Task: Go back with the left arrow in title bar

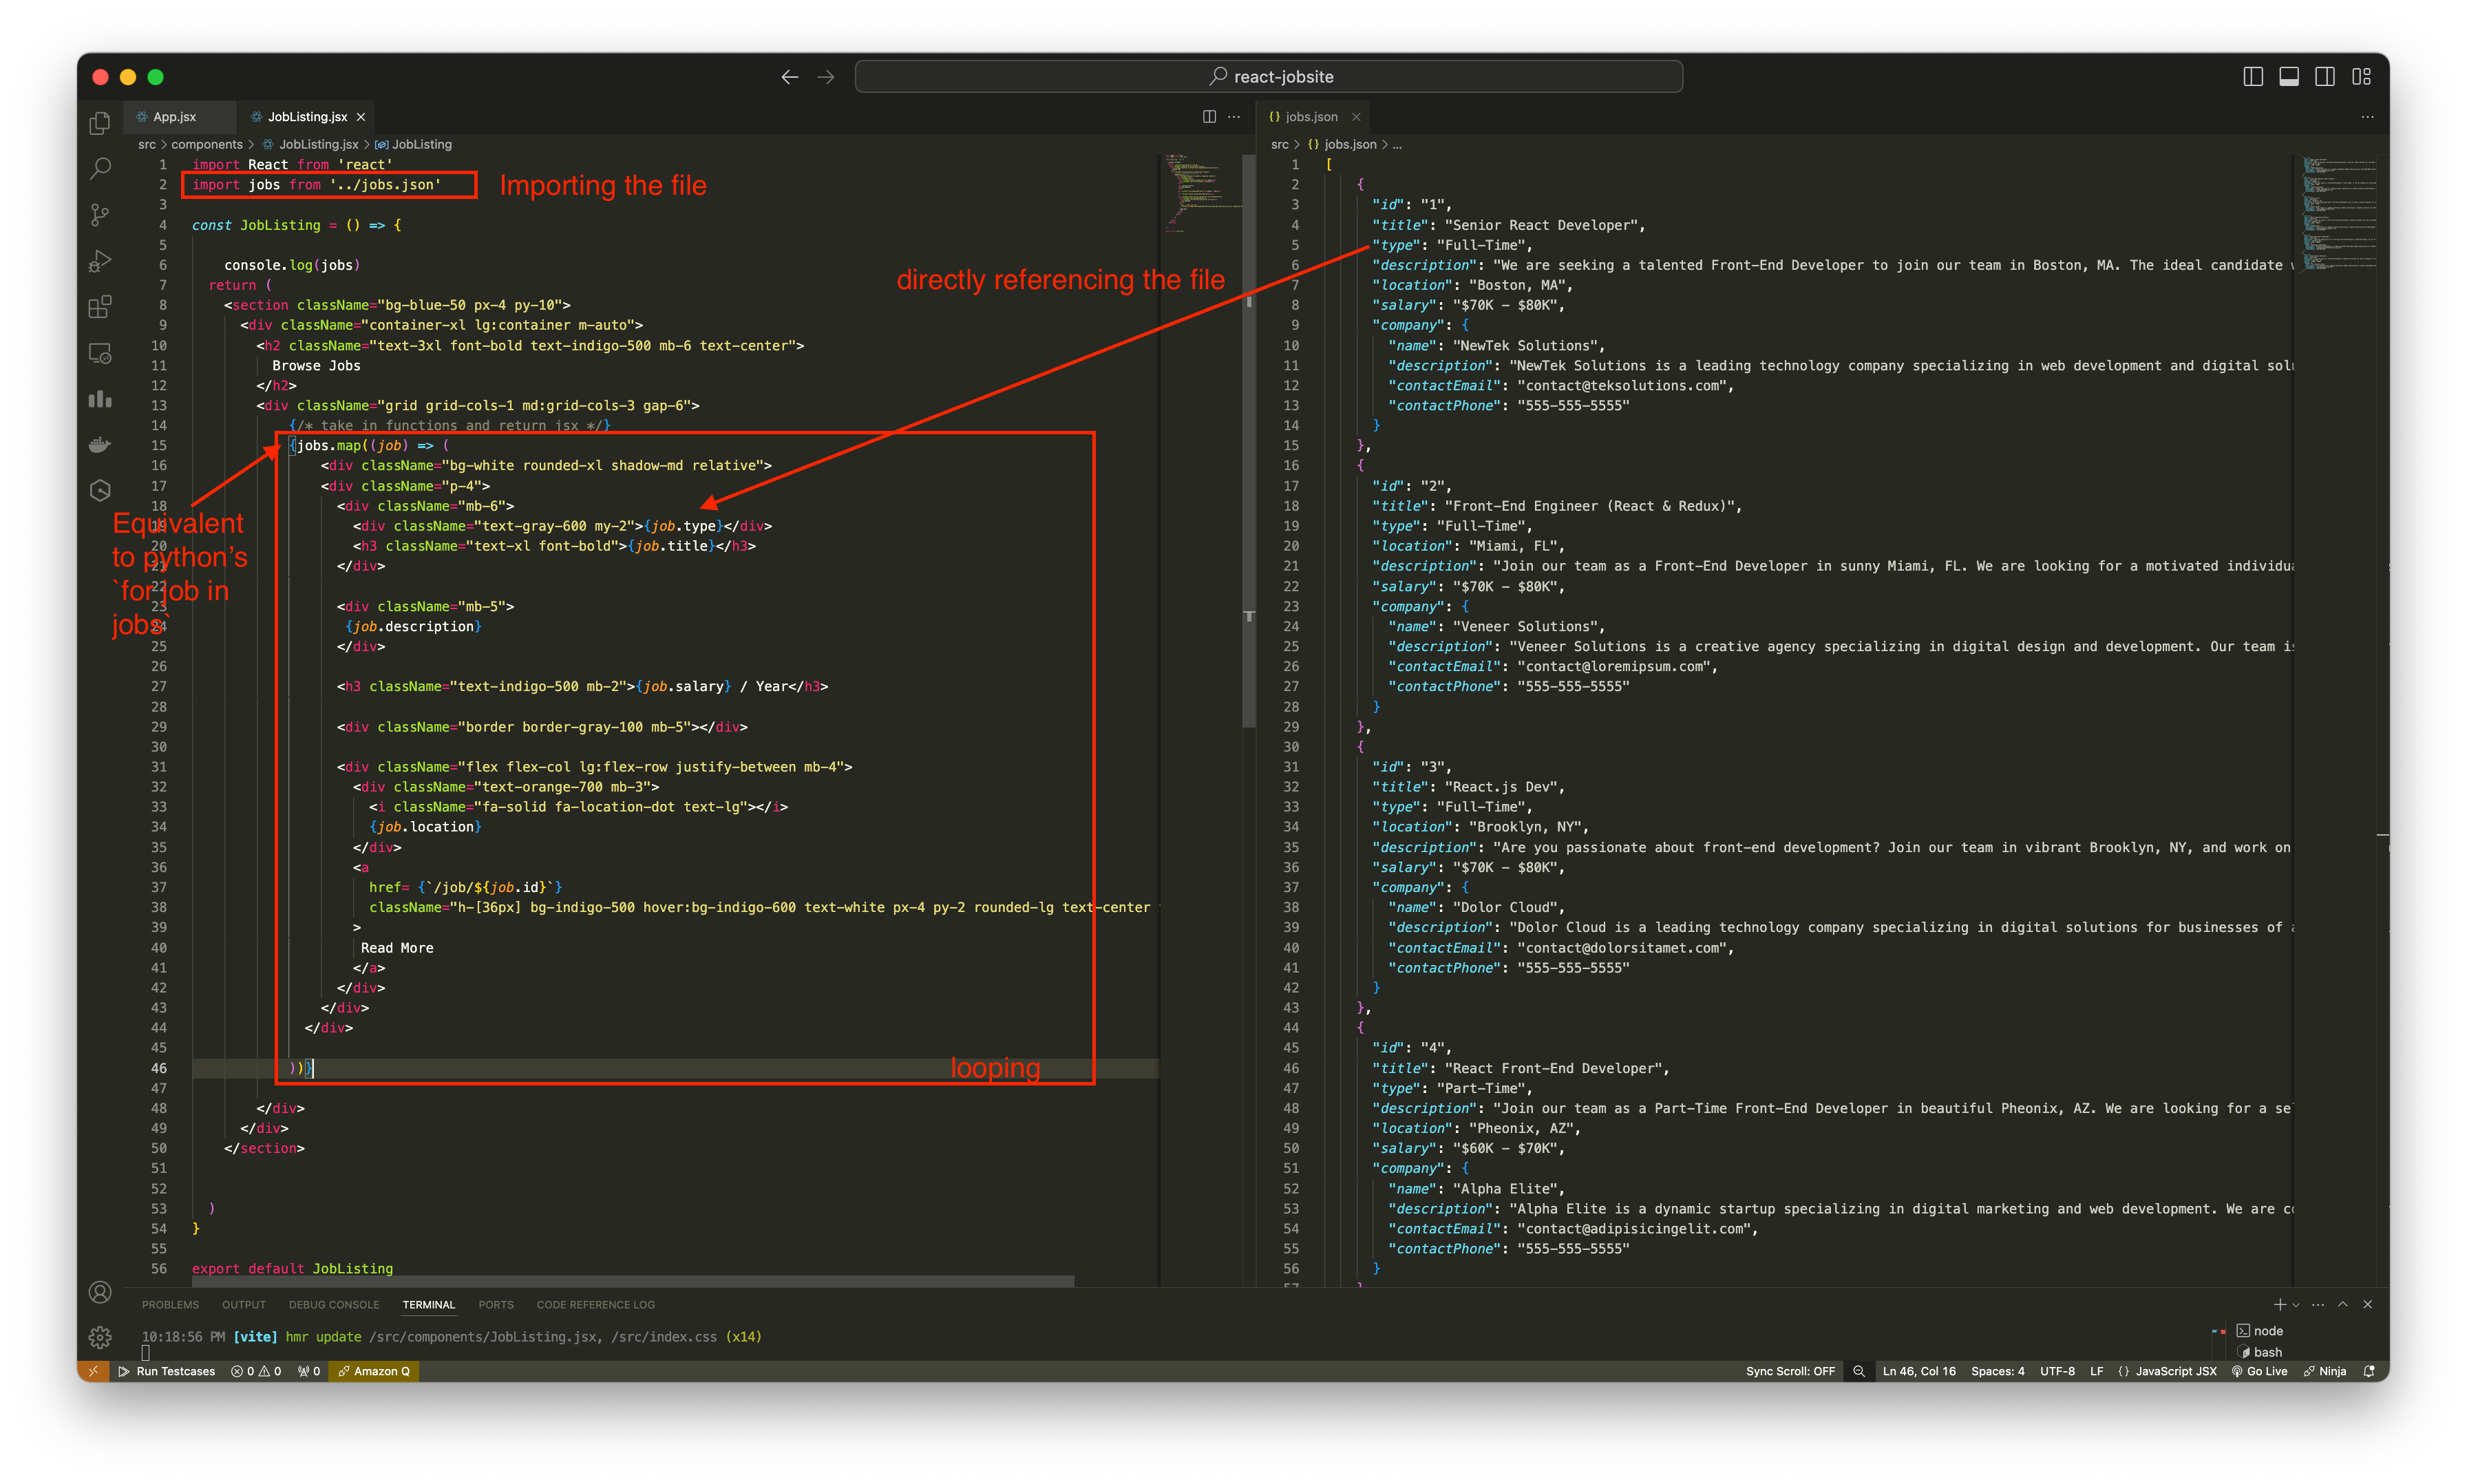Action: tap(790, 77)
